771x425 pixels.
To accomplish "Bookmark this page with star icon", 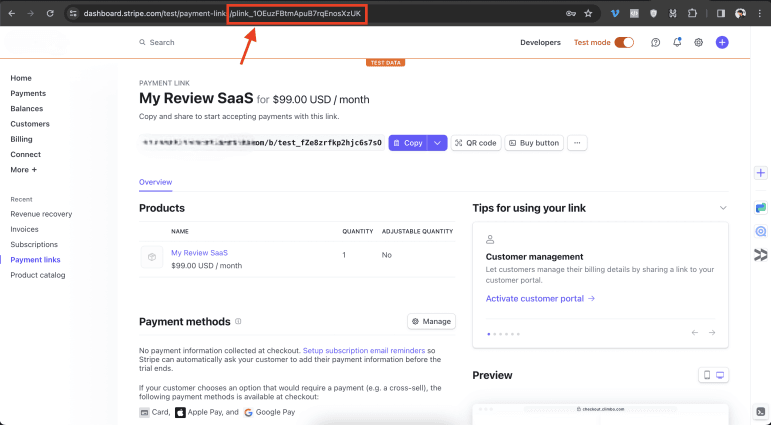I will click(588, 14).
